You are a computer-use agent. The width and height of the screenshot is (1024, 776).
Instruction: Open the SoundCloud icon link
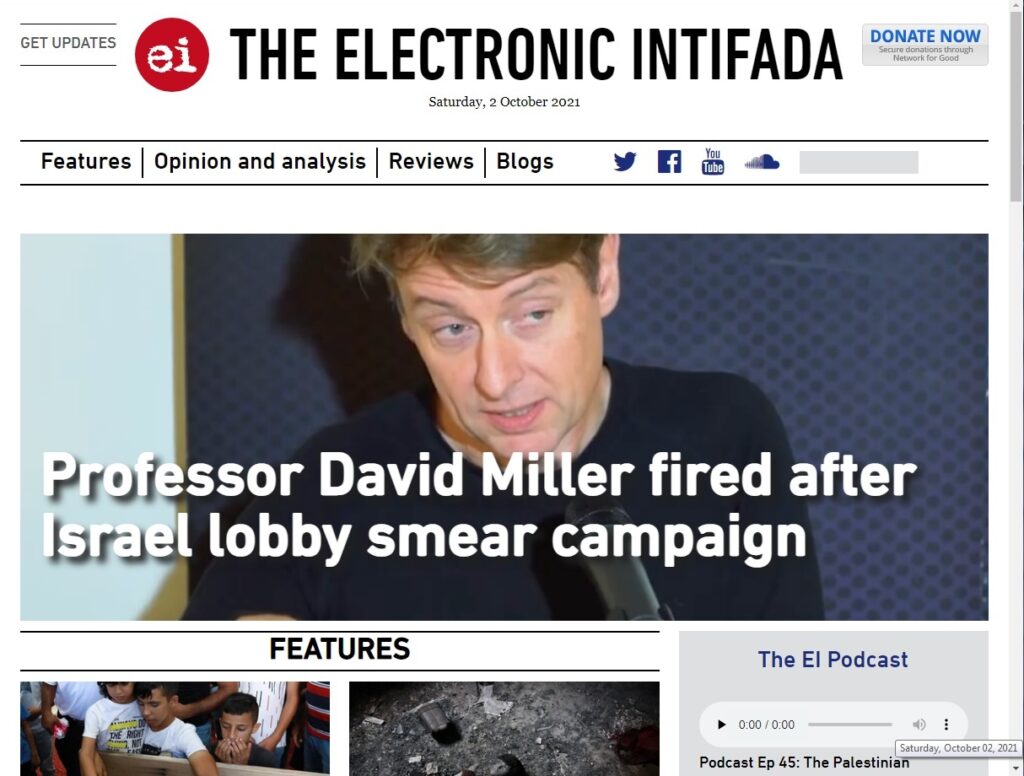tap(761, 162)
